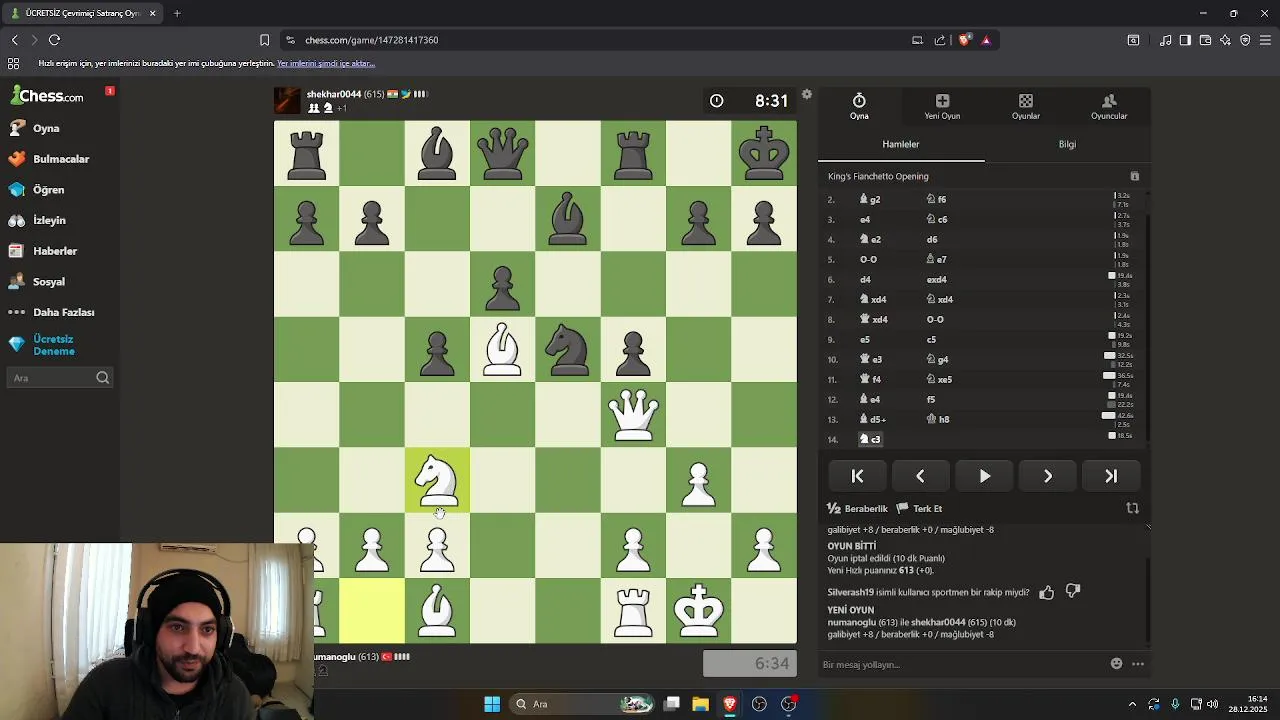
Task: Open the opening explorer book icon
Action: pyautogui.click(x=1134, y=176)
